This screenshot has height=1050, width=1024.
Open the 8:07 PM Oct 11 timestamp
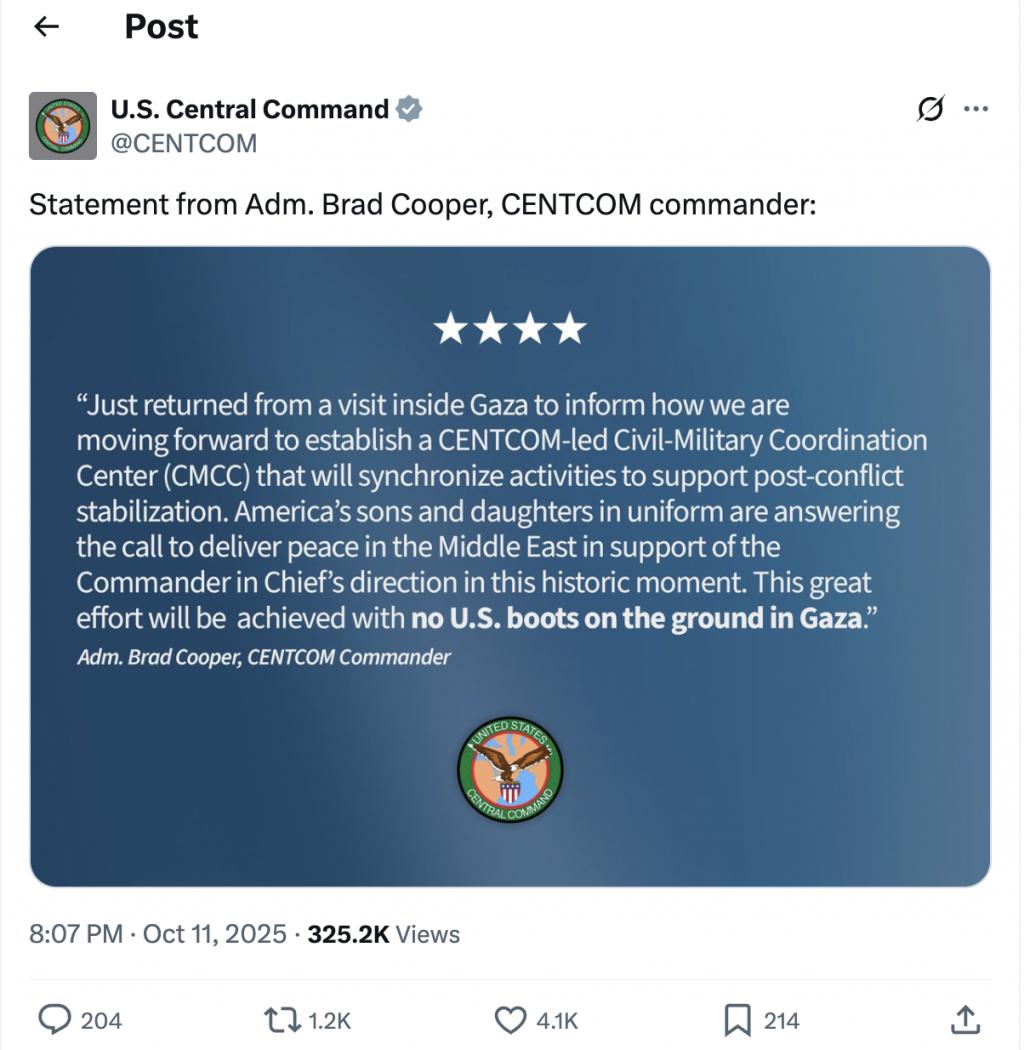click(x=158, y=934)
